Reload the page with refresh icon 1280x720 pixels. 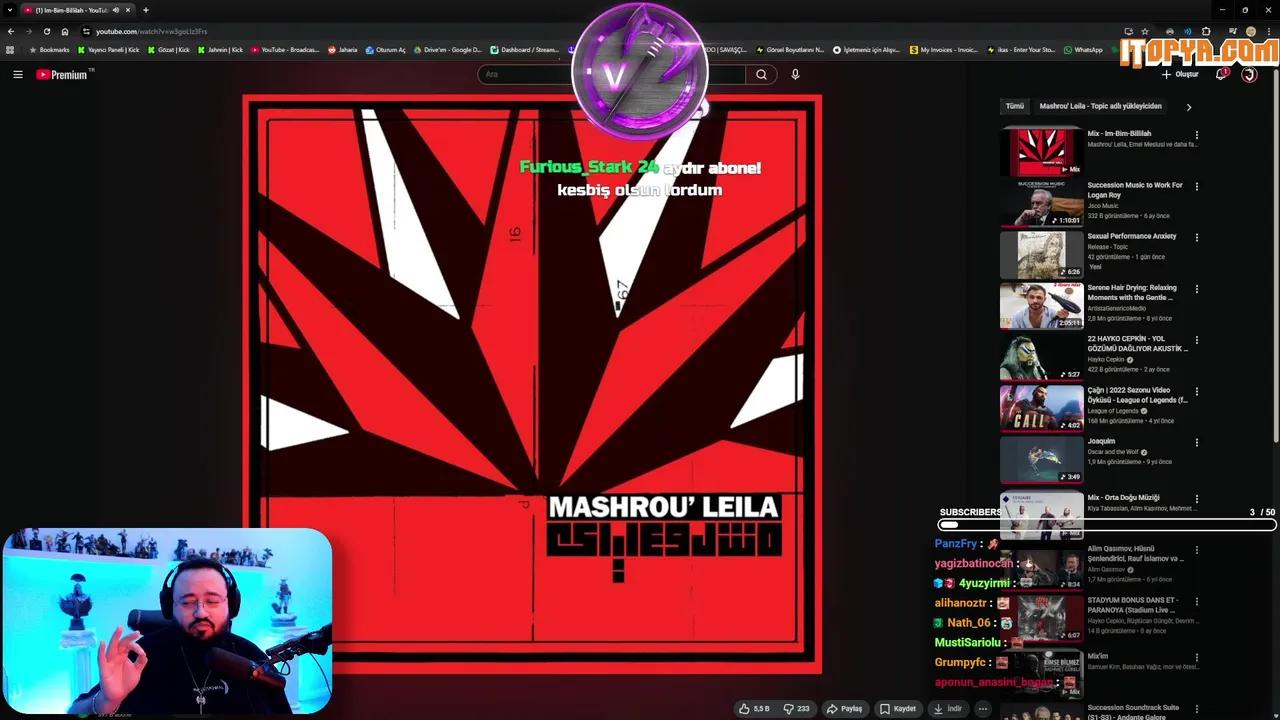(x=46, y=31)
